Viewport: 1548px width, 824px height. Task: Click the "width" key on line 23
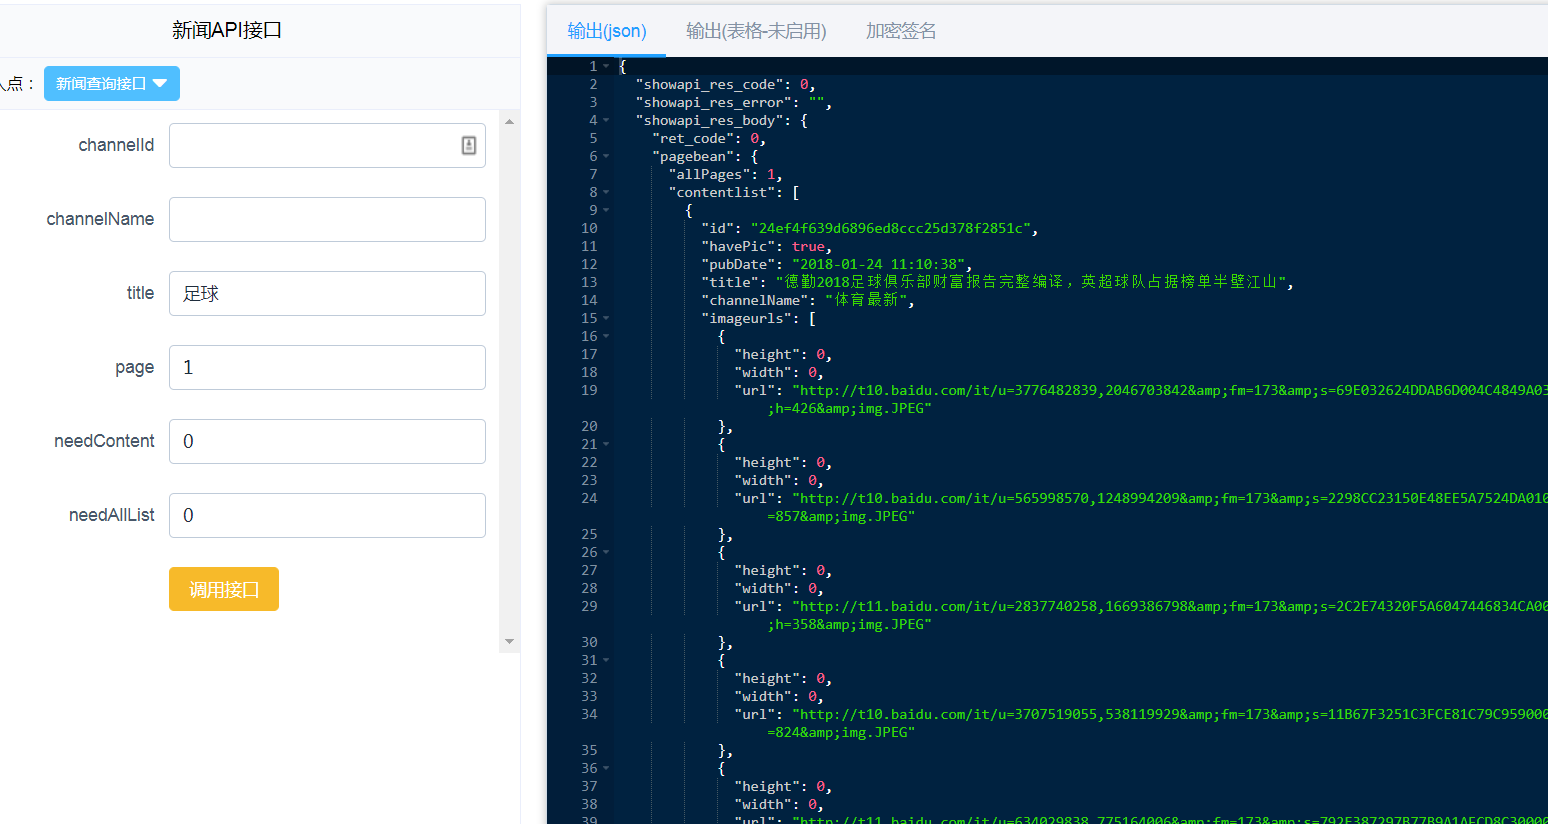(x=763, y=481)
